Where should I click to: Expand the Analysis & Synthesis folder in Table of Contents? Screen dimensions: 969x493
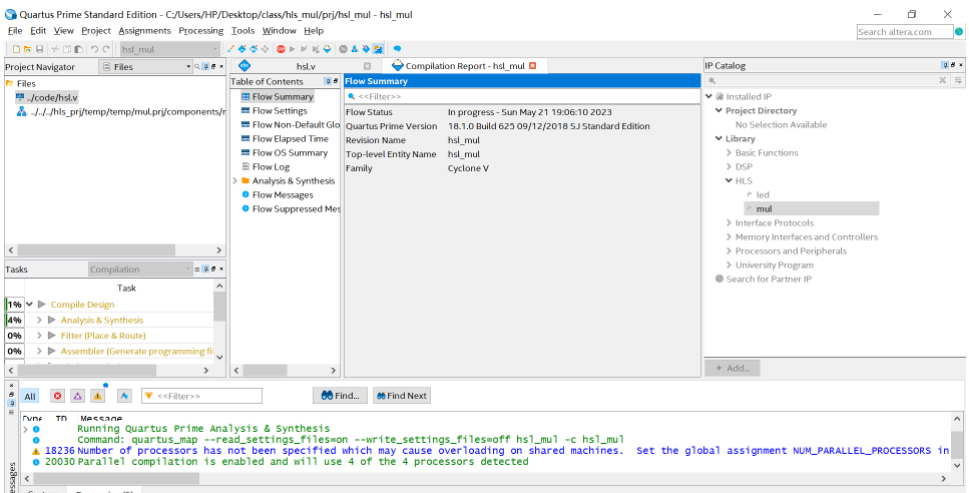pos(235,181)
